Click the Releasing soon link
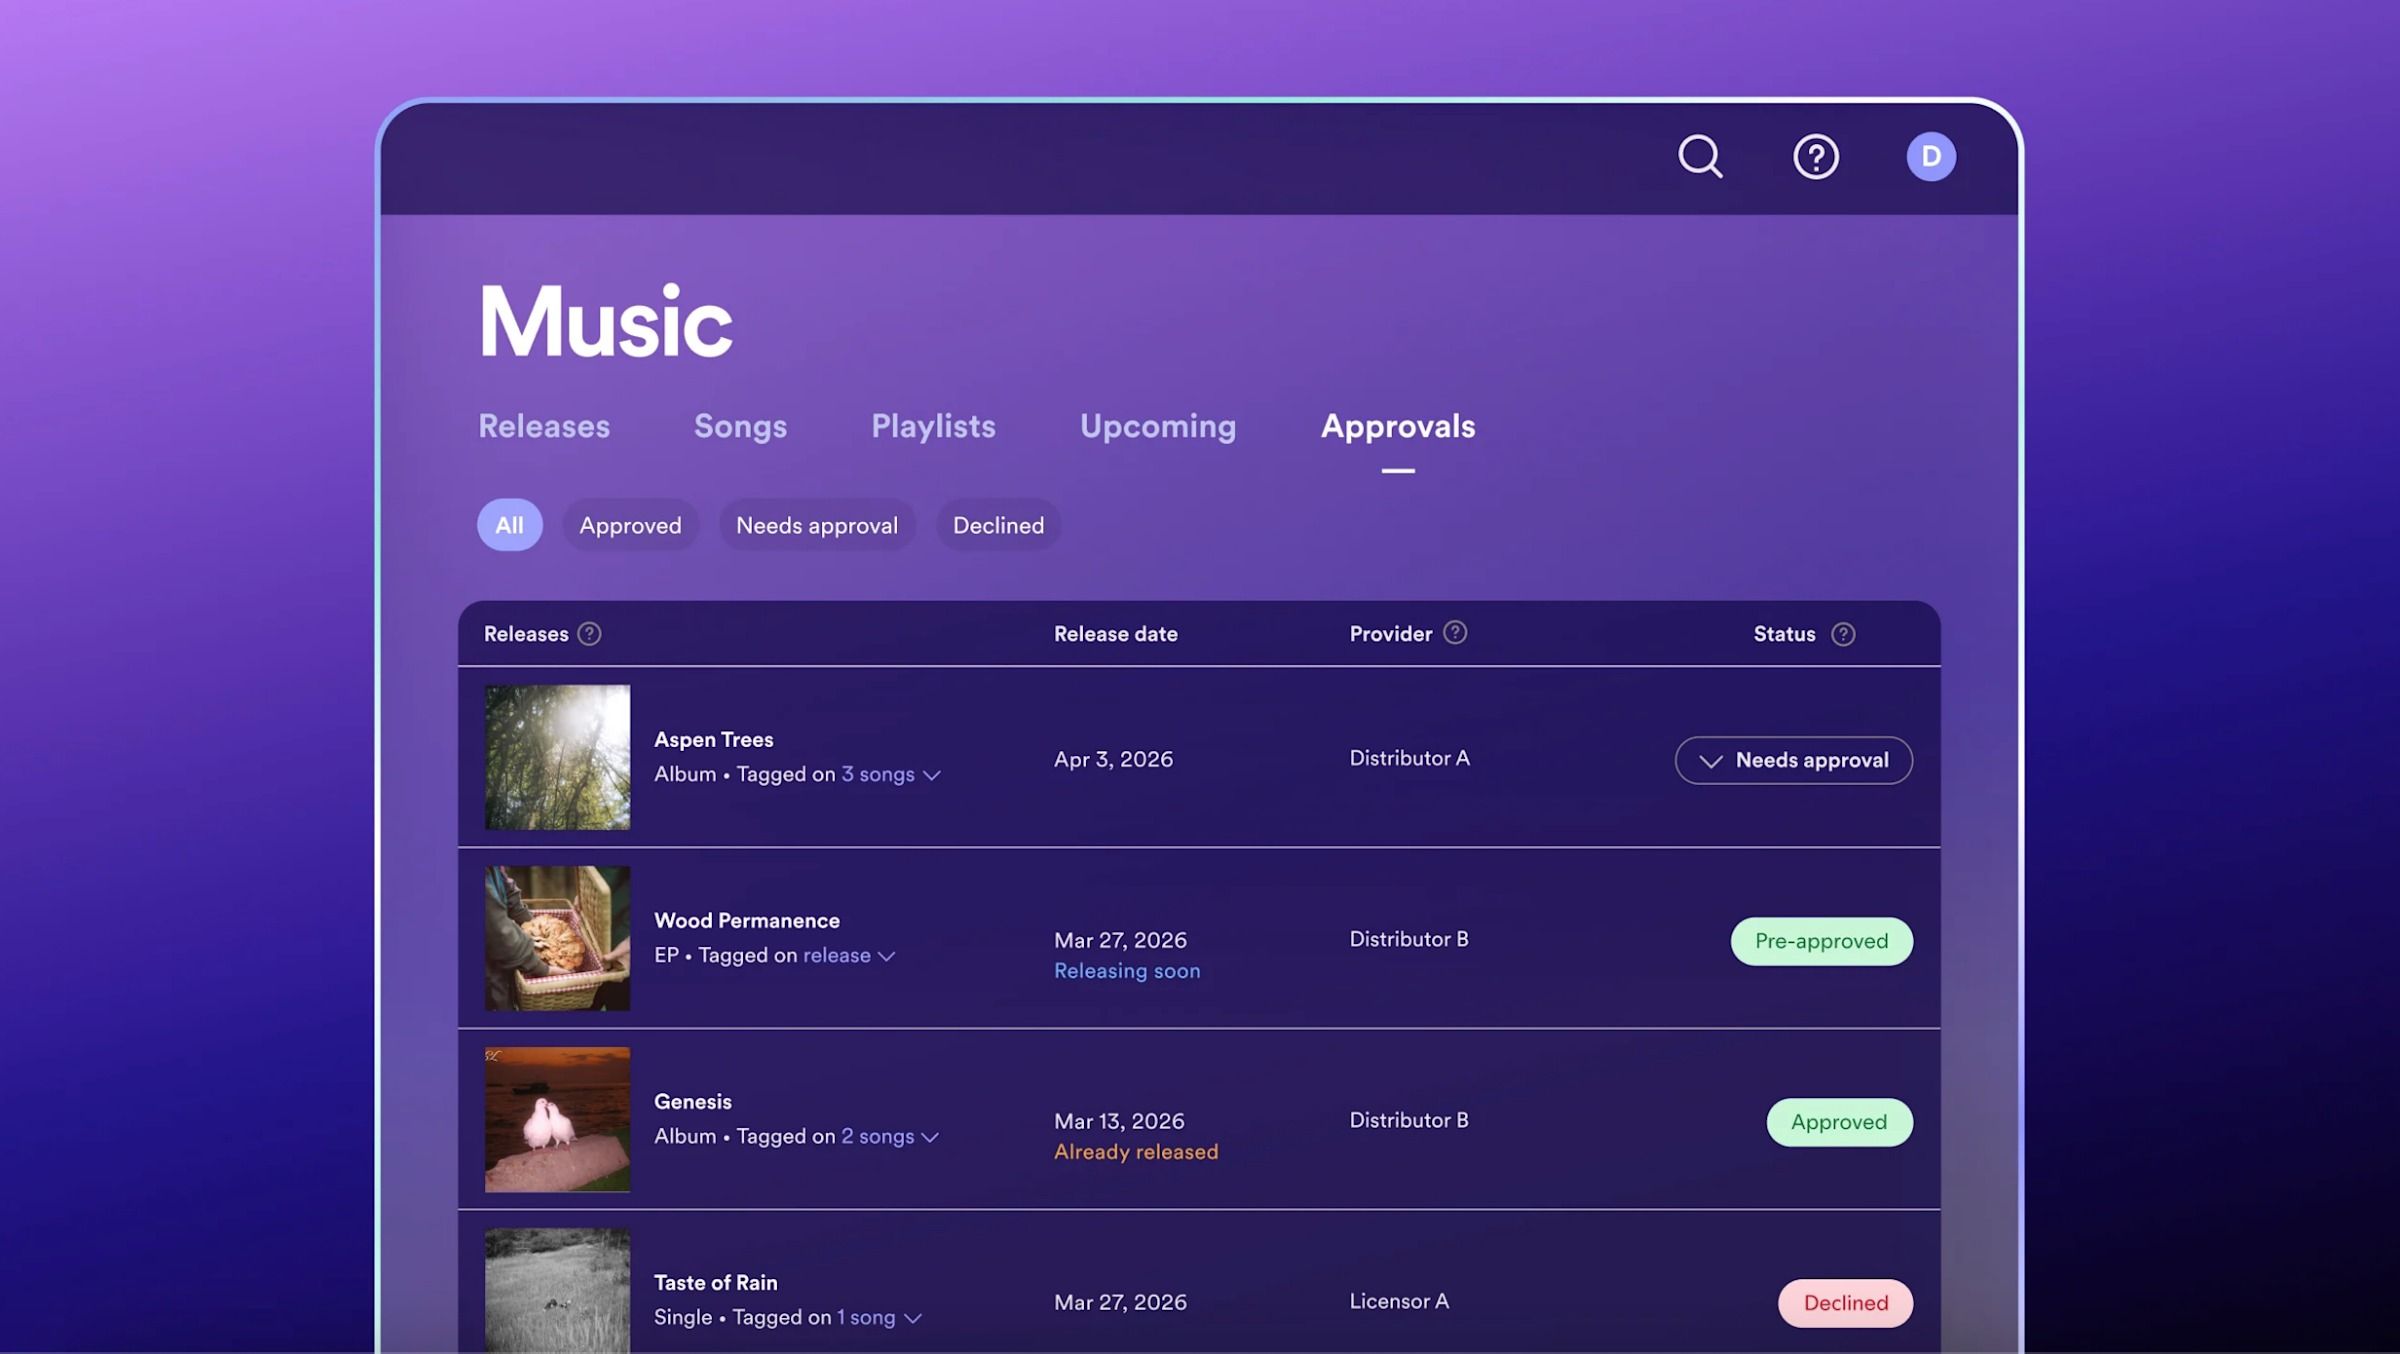Image resolution: width=2400 pixels, height=1354 pixels. (1127, 970)
